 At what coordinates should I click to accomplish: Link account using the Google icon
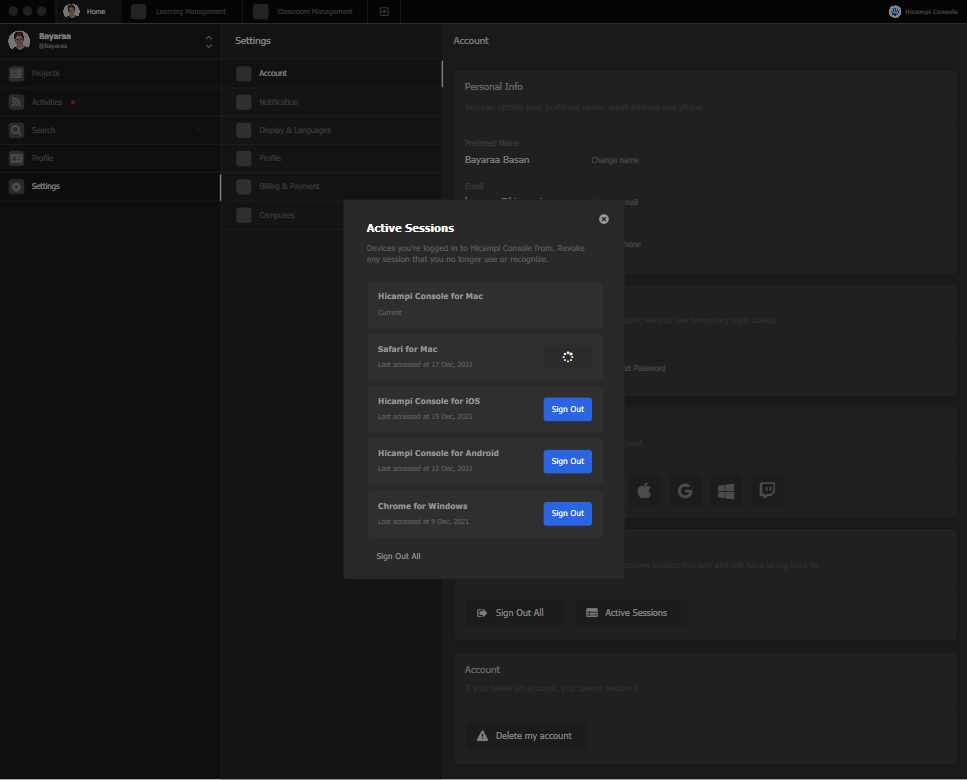(685, 490)
